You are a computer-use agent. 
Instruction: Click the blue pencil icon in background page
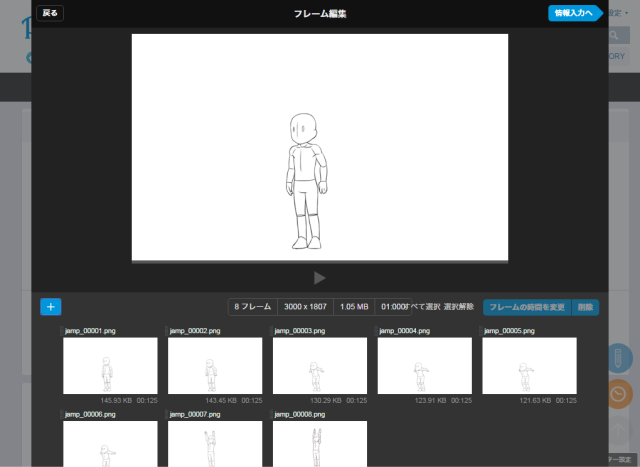(618, 358)
